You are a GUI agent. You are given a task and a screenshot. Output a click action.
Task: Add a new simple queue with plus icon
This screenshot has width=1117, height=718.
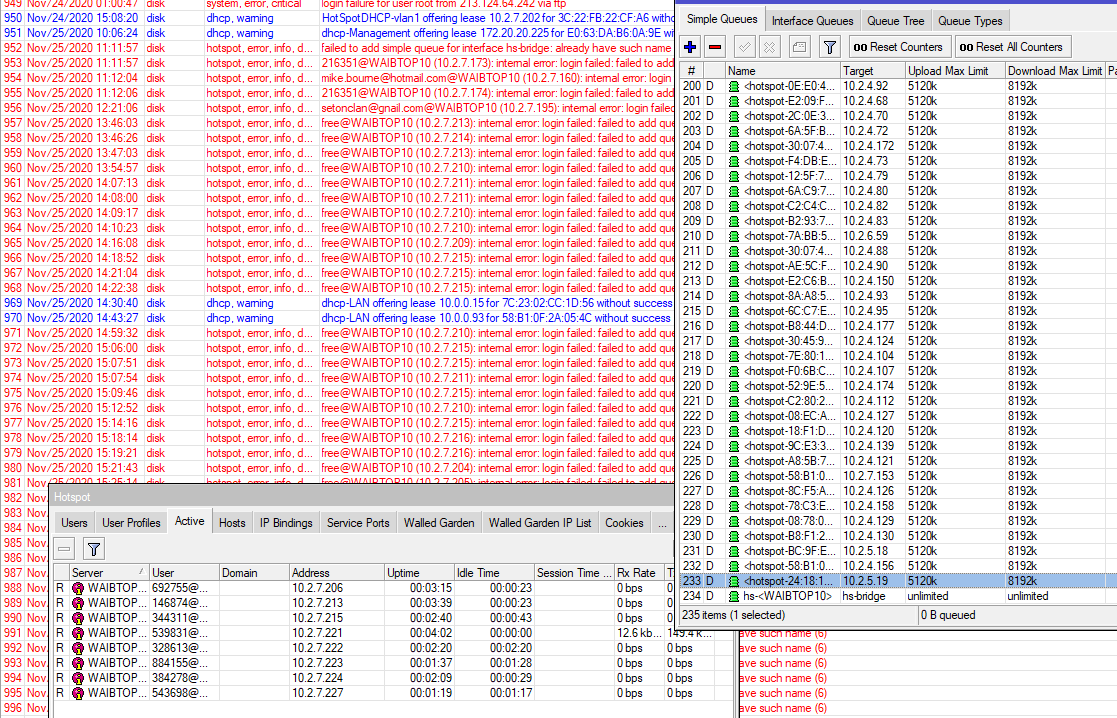pyautogui.click(x=690, y=47)
